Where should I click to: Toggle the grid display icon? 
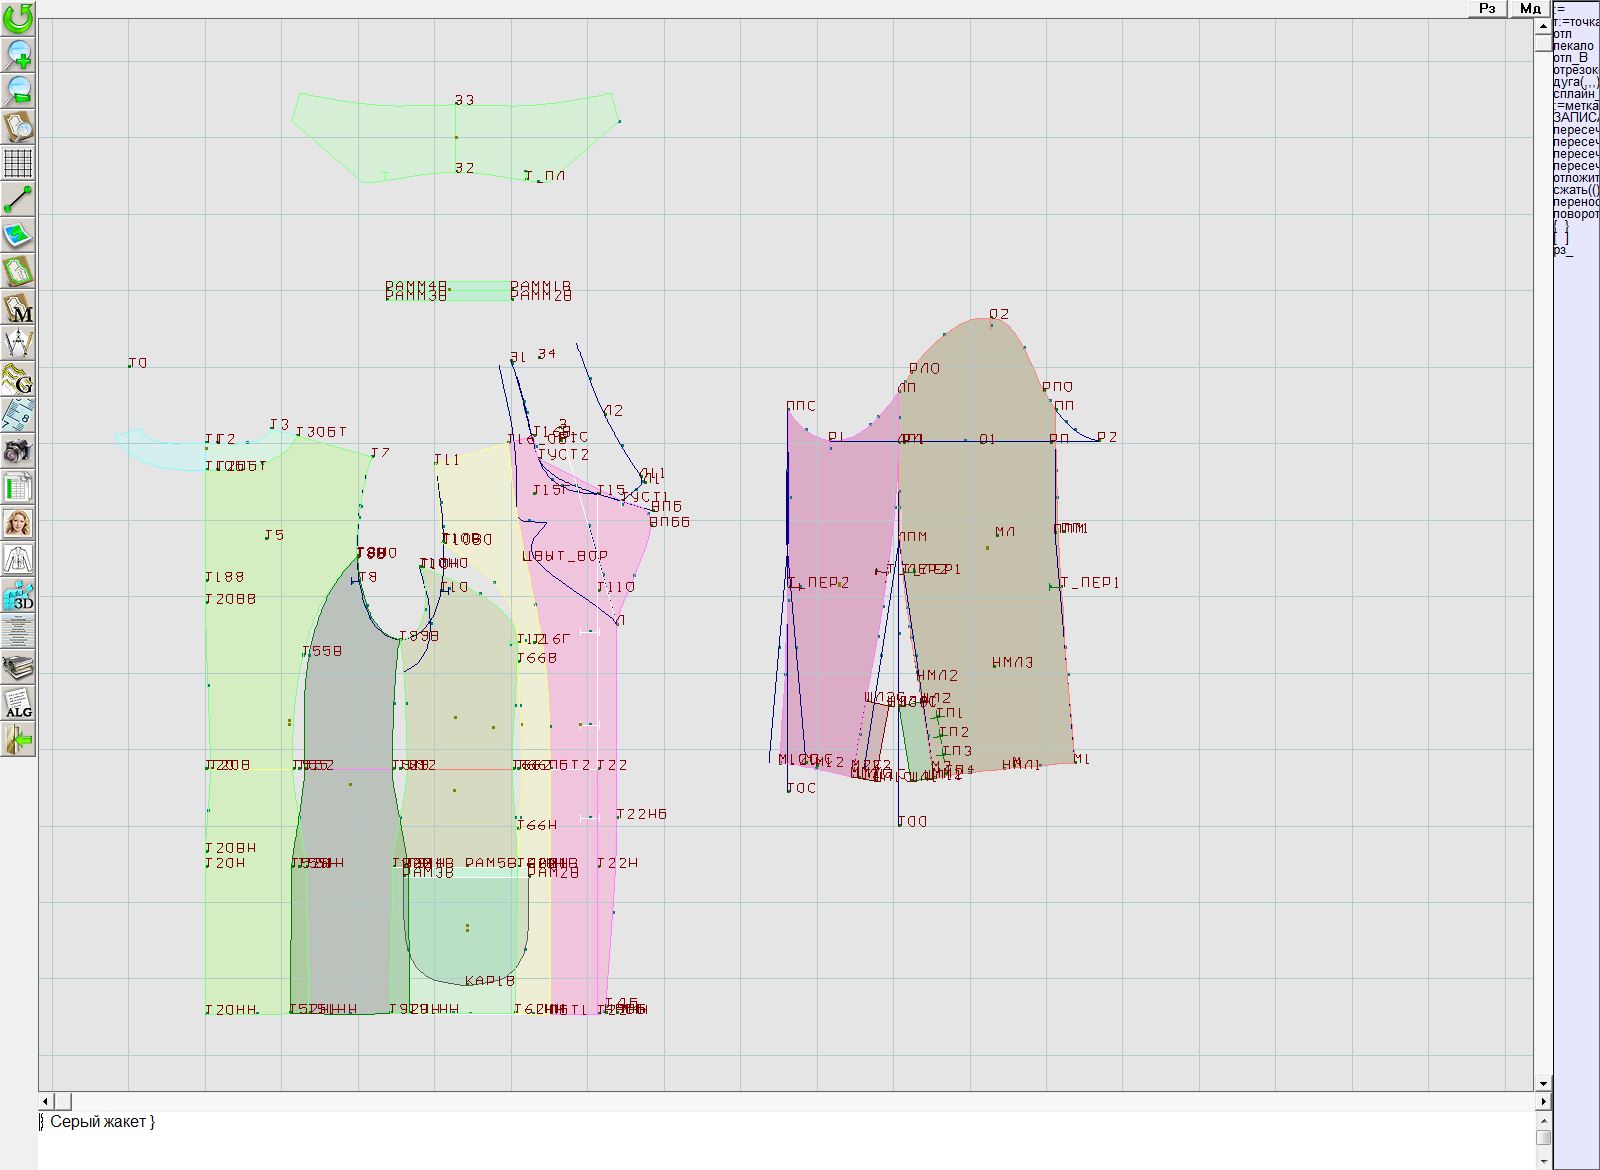(18, 162)
